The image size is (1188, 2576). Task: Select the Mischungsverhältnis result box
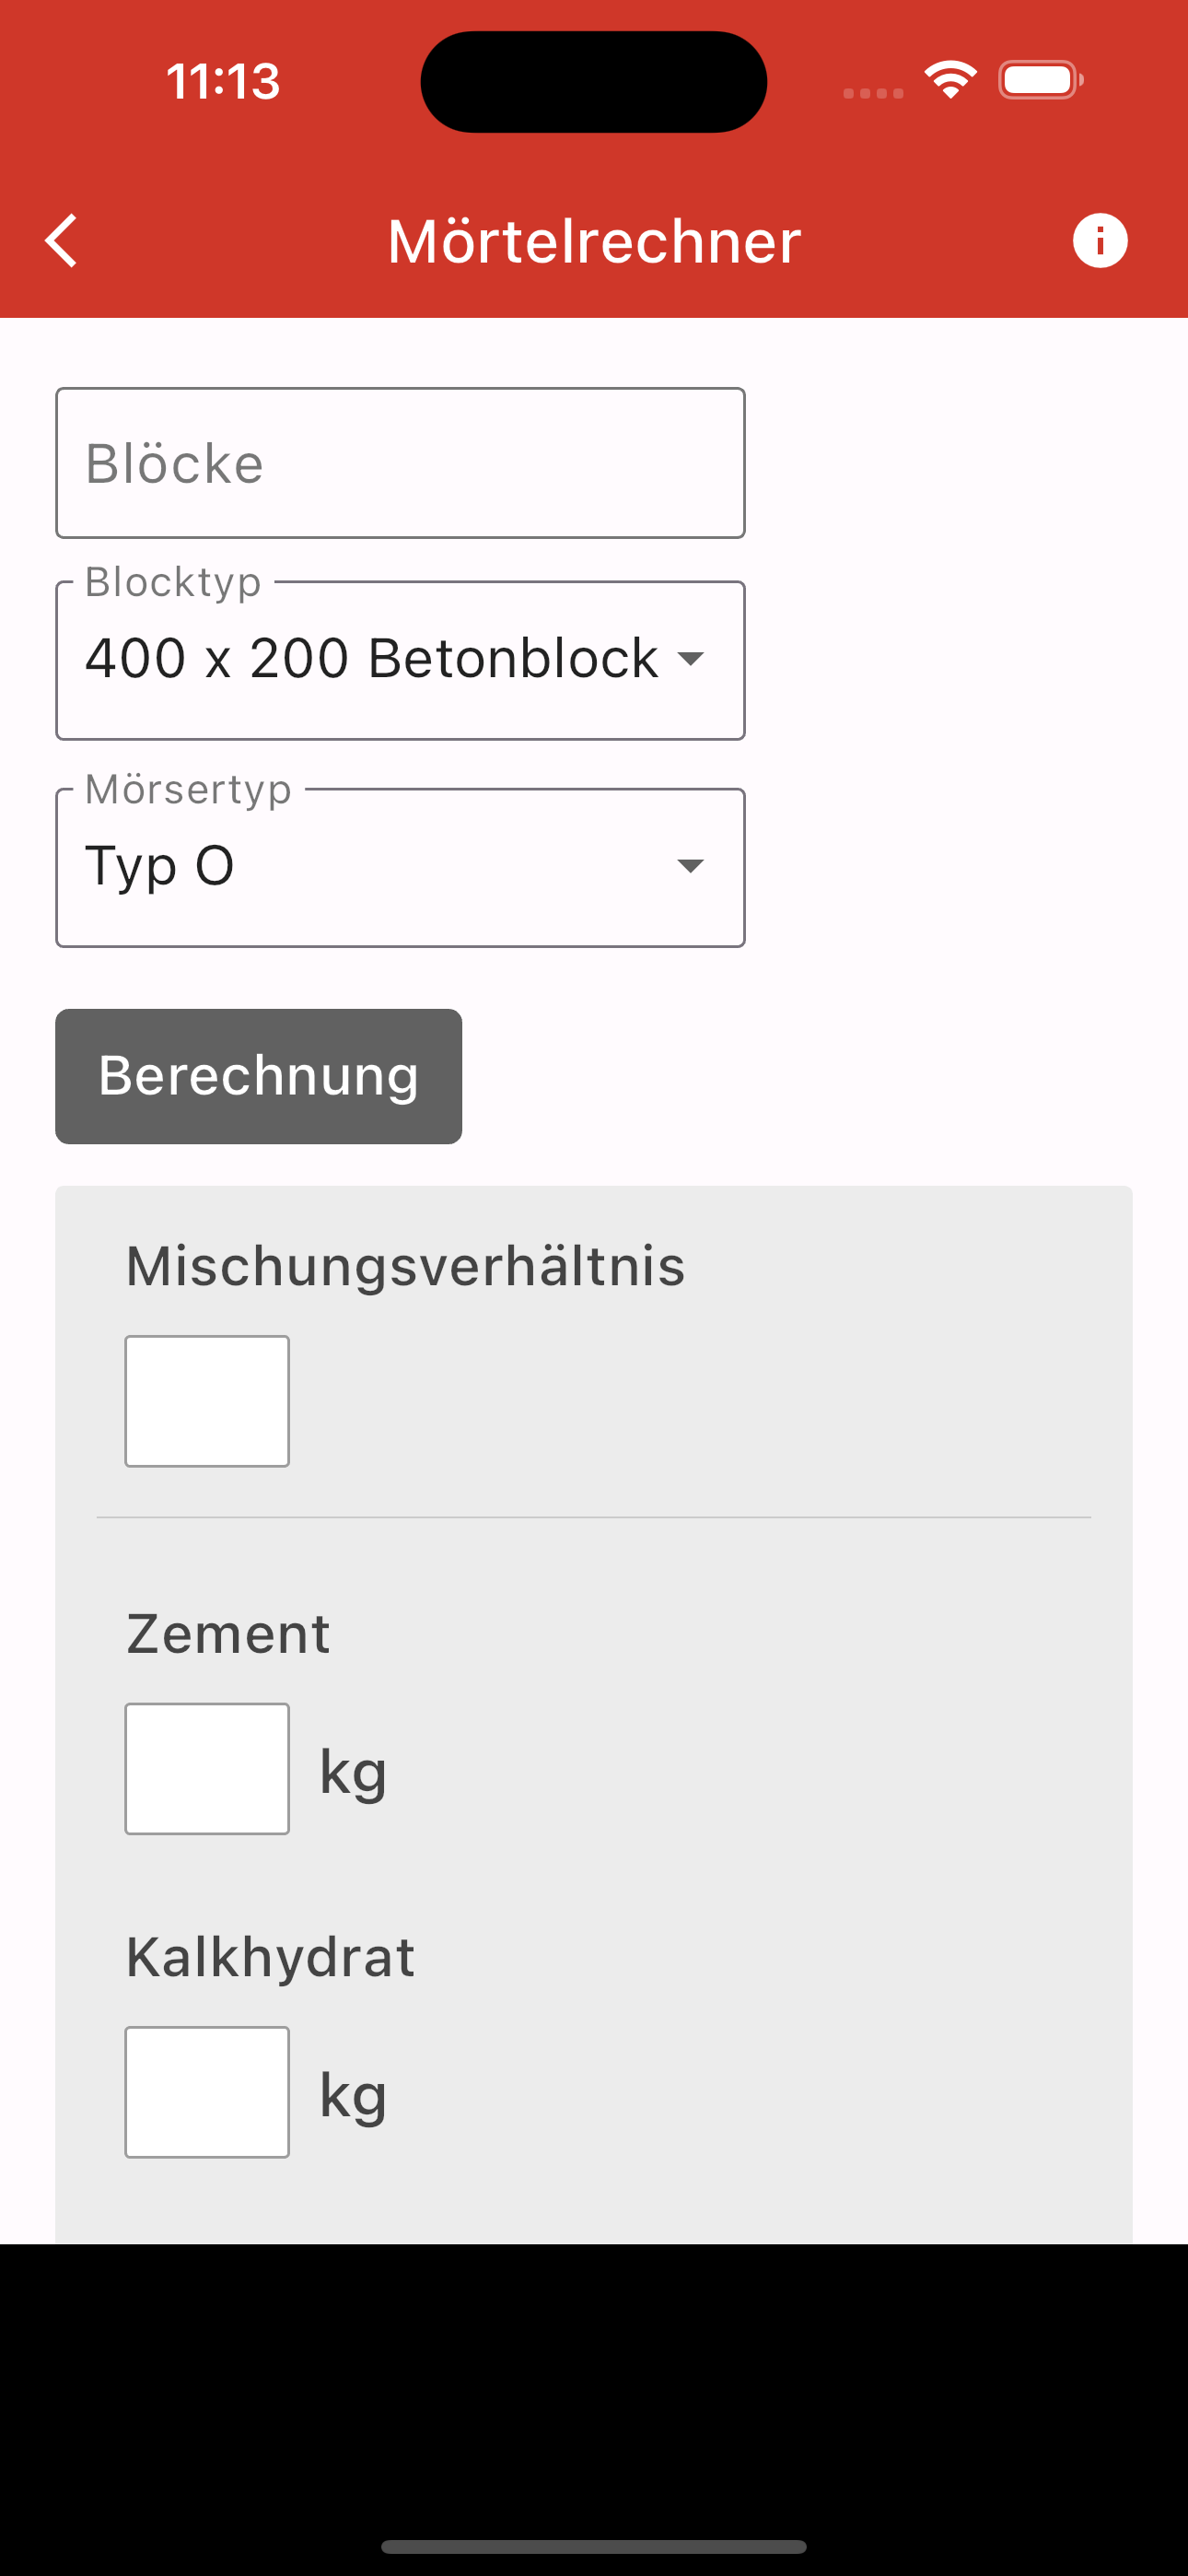click(x=207, y=1401)
